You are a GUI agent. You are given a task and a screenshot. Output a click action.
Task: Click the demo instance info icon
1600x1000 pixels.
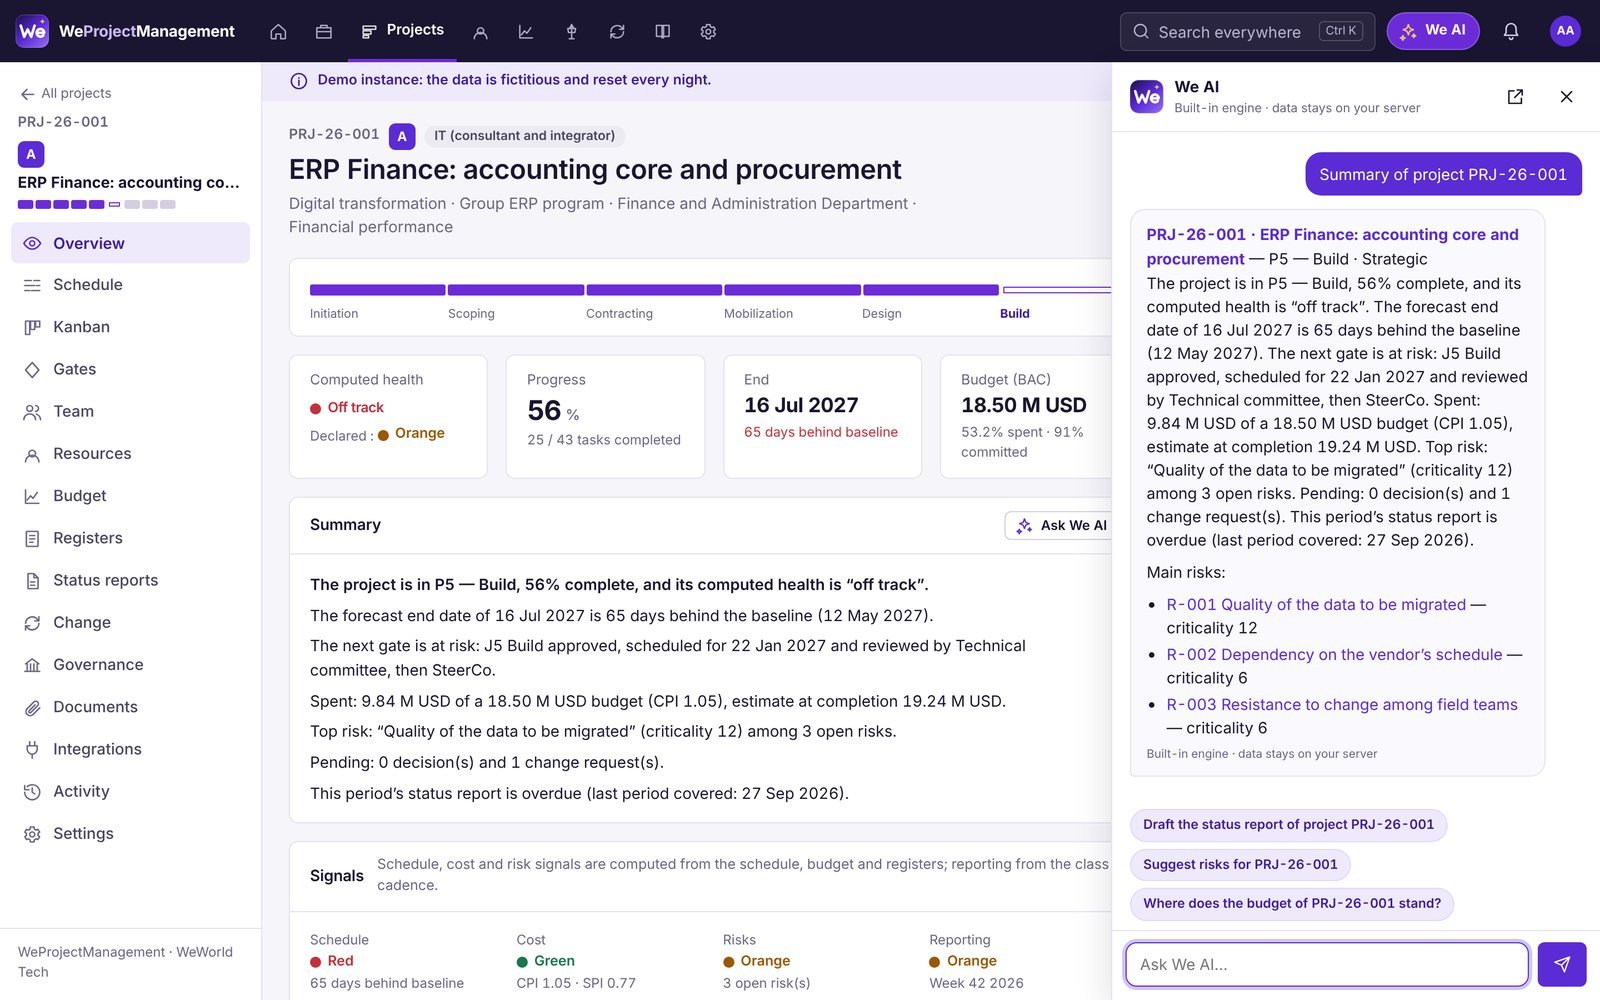(x=298, y=81)
